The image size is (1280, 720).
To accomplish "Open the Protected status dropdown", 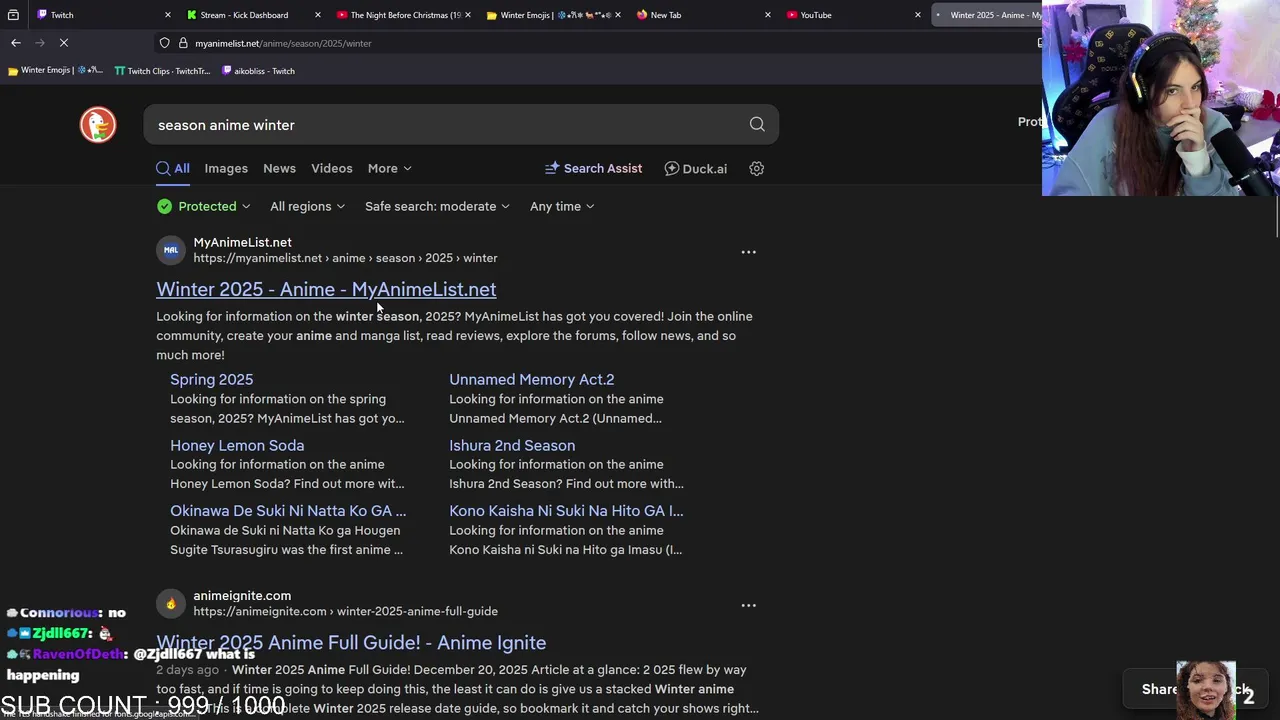I will pyautogui.click(x=204, y=206).
